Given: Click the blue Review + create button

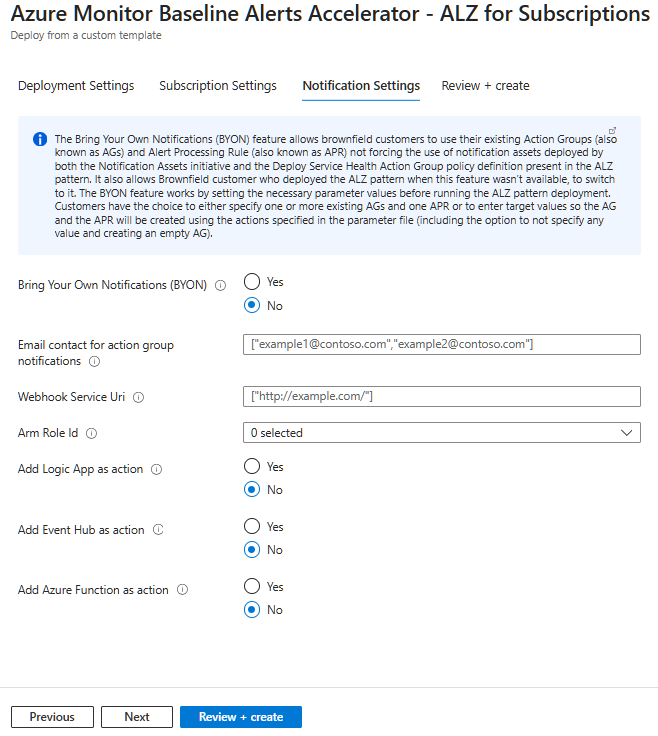Looking at the screenshot, I should [241, 717].
